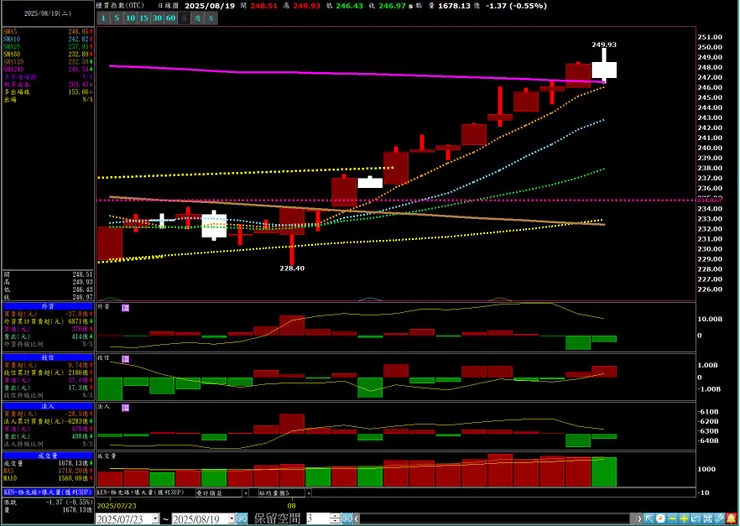The height and width of the screenshot is (526, 740).
Task: Click the undo arrow icon in bottom toolbar
Action: 696,519
